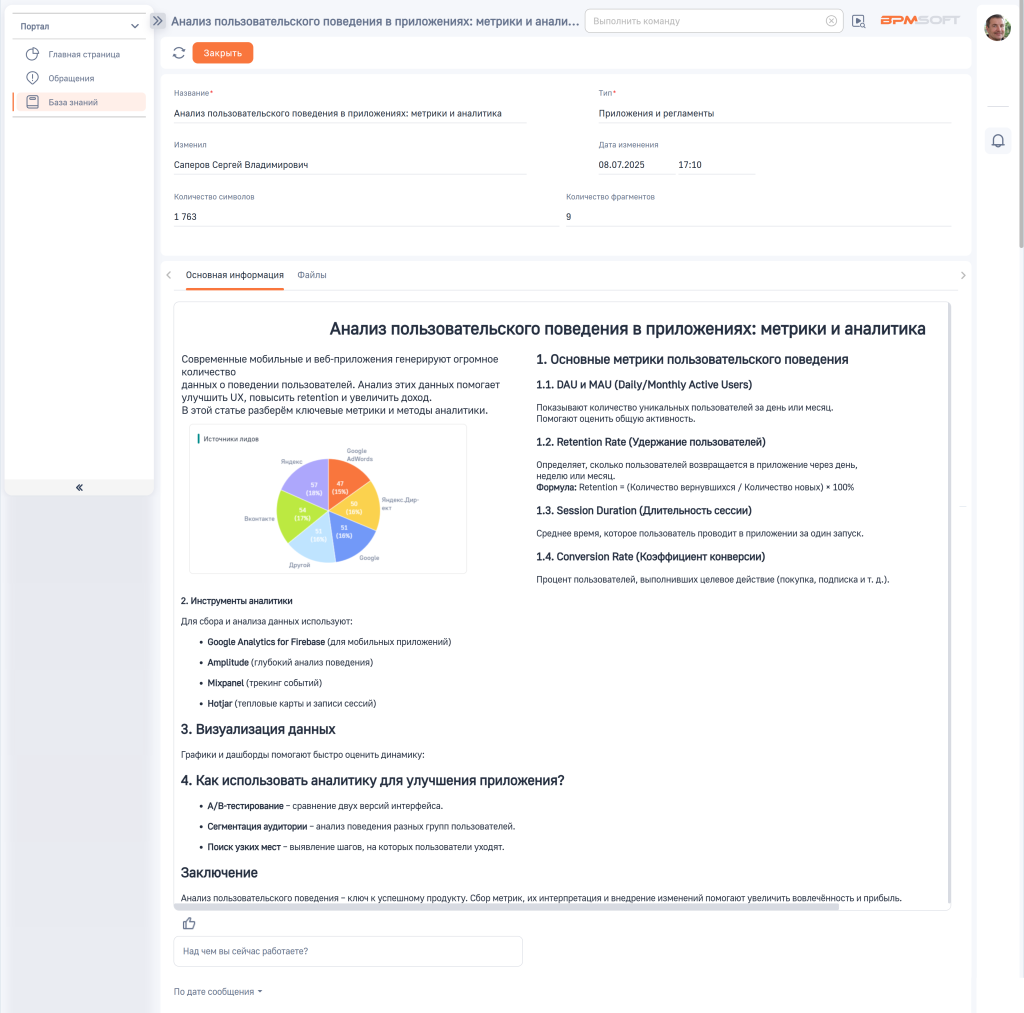Open the process run icon near search
The image size is (1024, 1013).
tap(858, 22)
